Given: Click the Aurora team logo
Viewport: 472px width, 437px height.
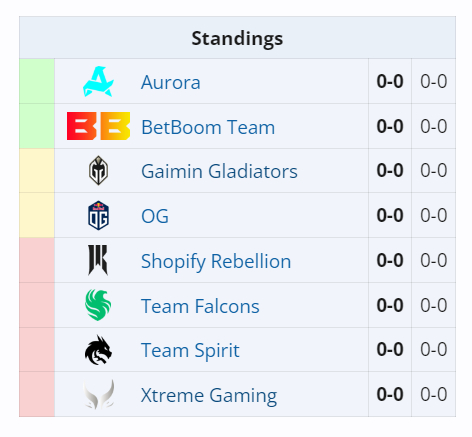Looking at the screenshot, I should click(98, 82).
